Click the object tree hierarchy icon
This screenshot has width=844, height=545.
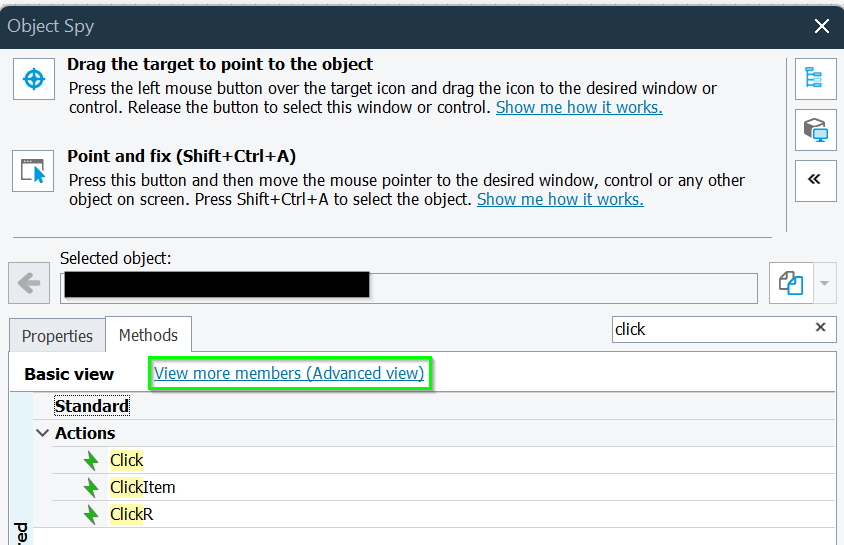pyautogui.click(x=815, y=79)
